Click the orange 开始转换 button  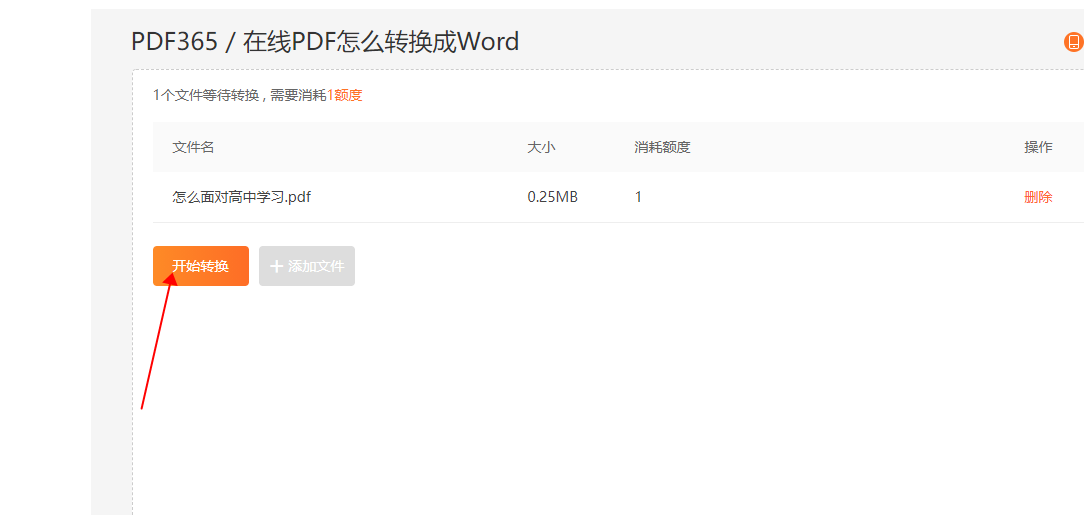[200, 265]
